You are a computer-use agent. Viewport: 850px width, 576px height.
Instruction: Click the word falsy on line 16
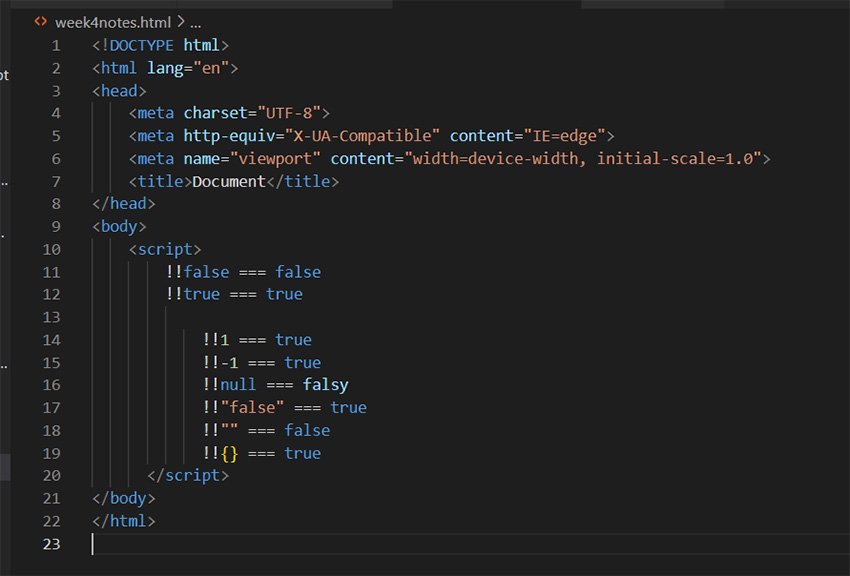click(331, 384)
